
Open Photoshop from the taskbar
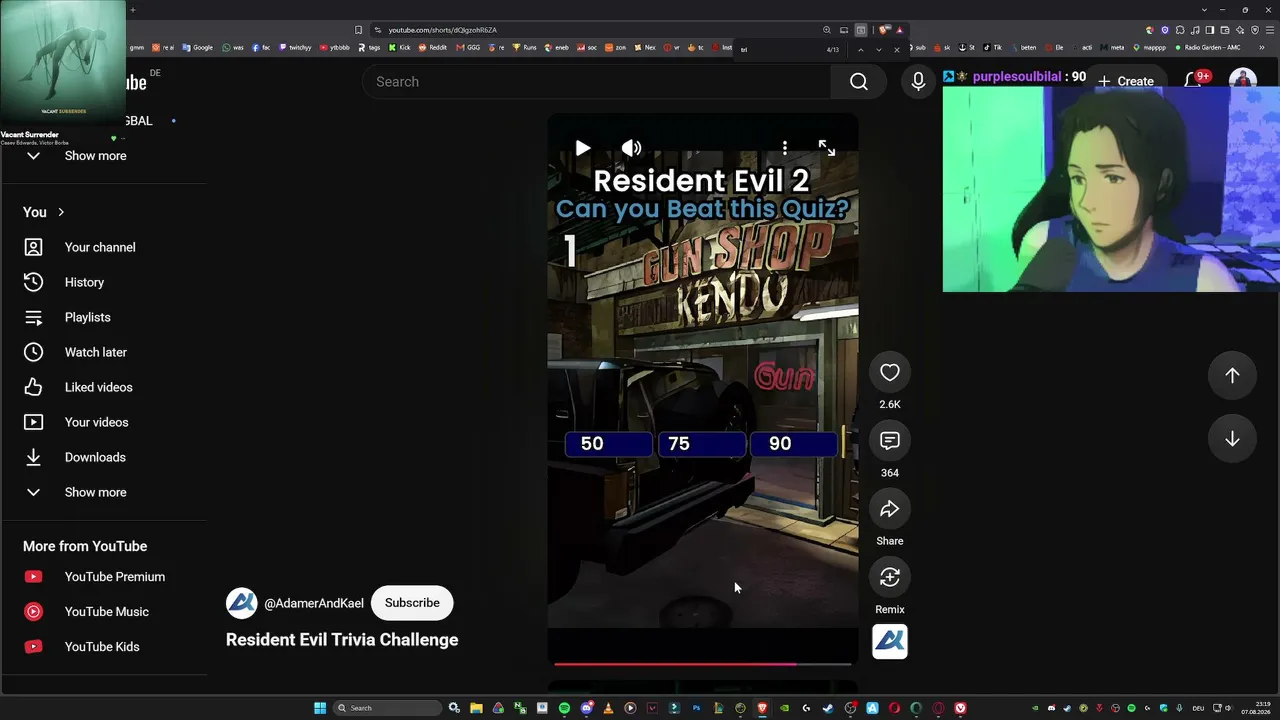coord(696,708)
